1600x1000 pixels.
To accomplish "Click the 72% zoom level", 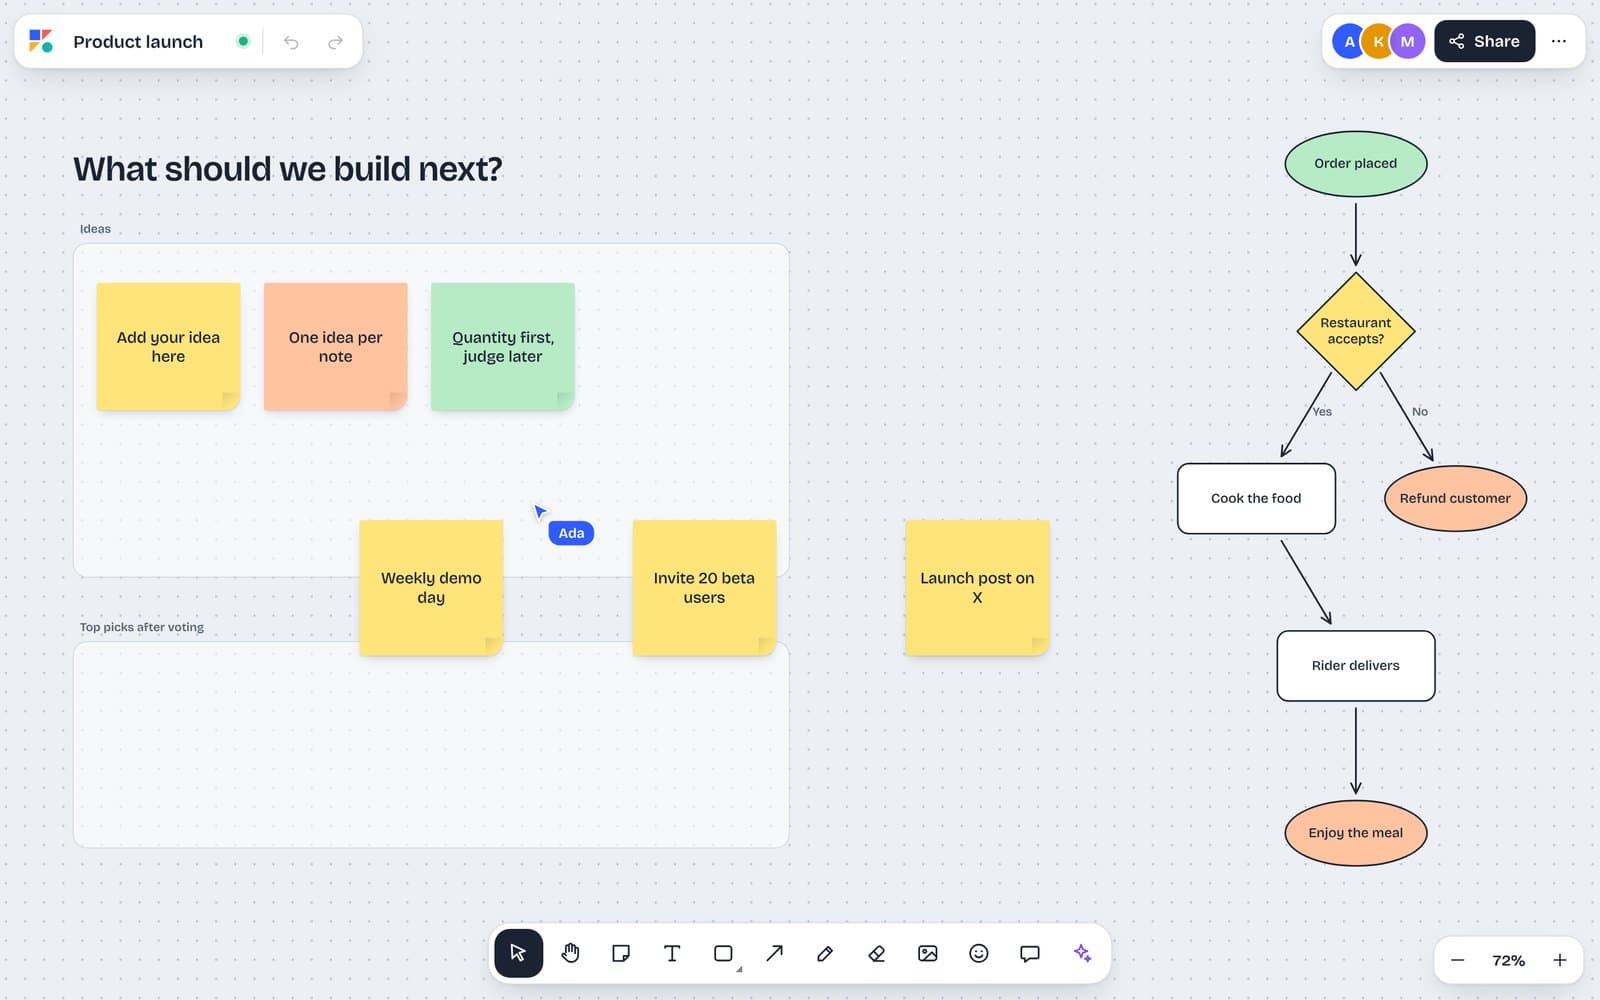I will point(1508,960).
